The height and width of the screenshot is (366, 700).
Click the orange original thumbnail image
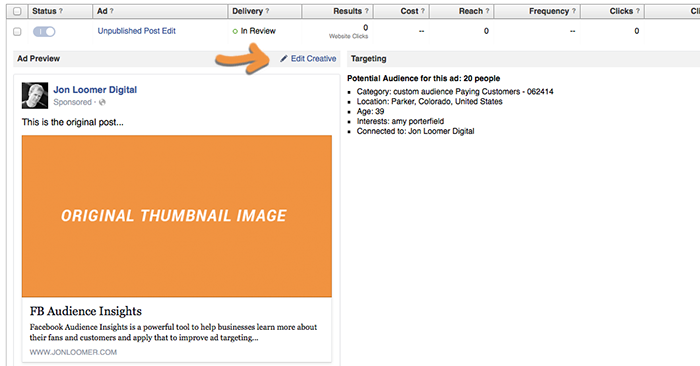point(177,216)
